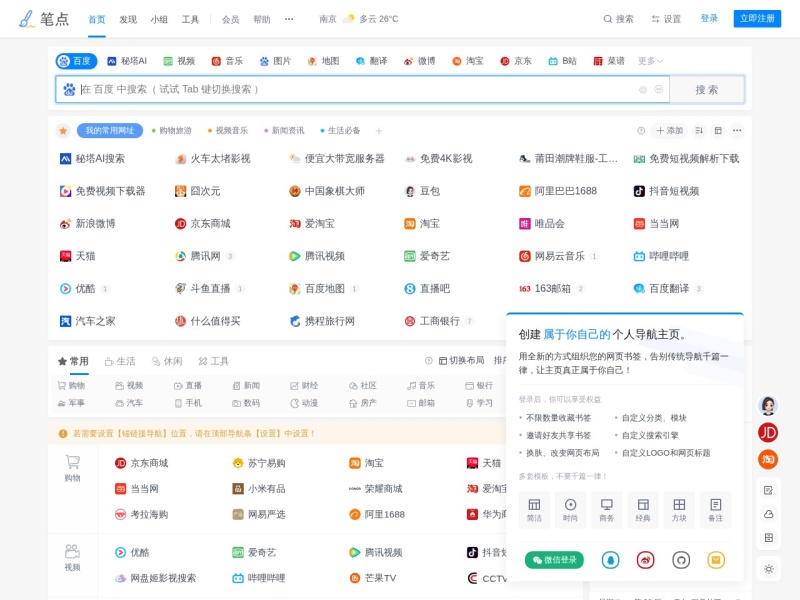Open 哔哩哔哩 bookmark in favorites
This screenshot has width=800, height=600.
tap(661, 256)
